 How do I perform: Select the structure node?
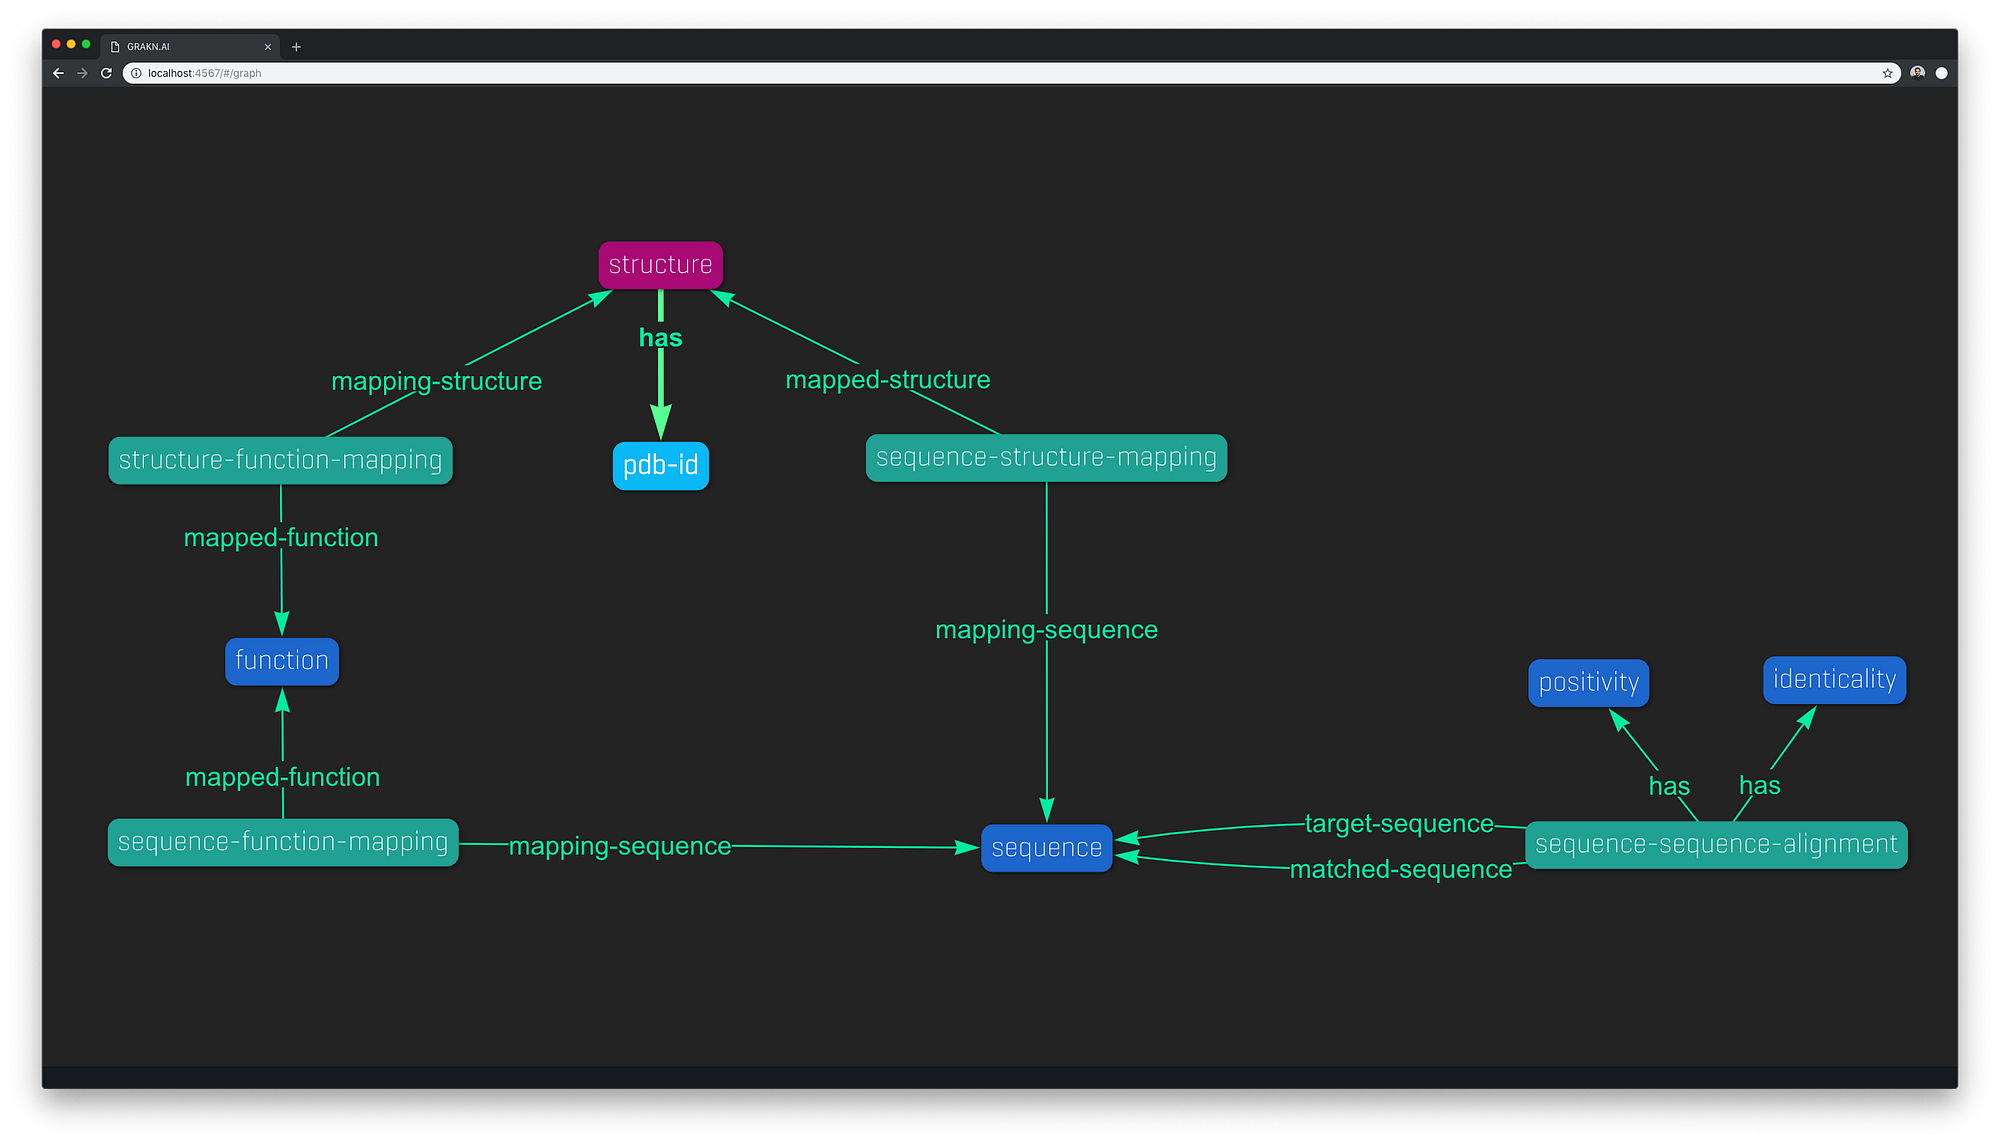point(660,265)
